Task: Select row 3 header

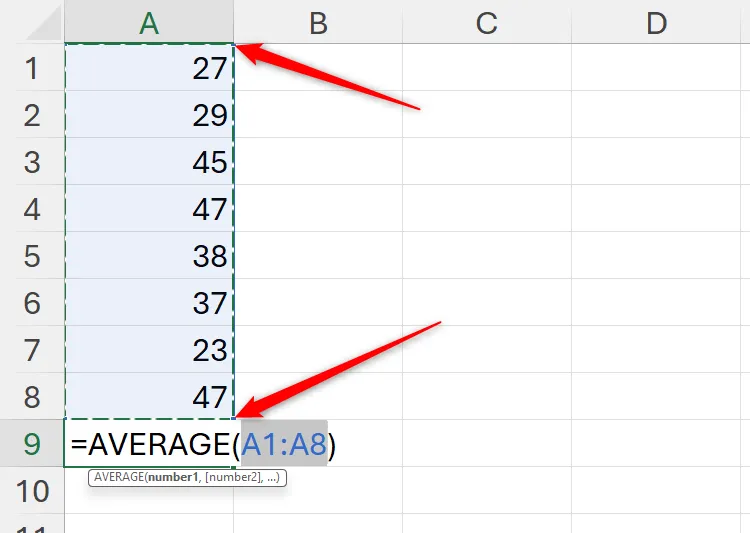Action: [32, 161]
